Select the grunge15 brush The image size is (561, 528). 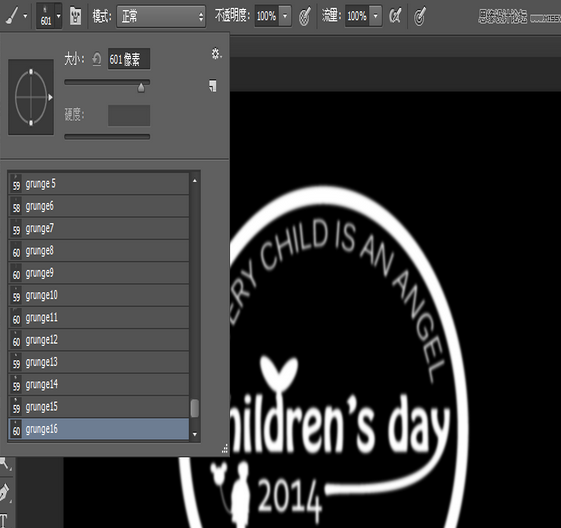(99, 407)
